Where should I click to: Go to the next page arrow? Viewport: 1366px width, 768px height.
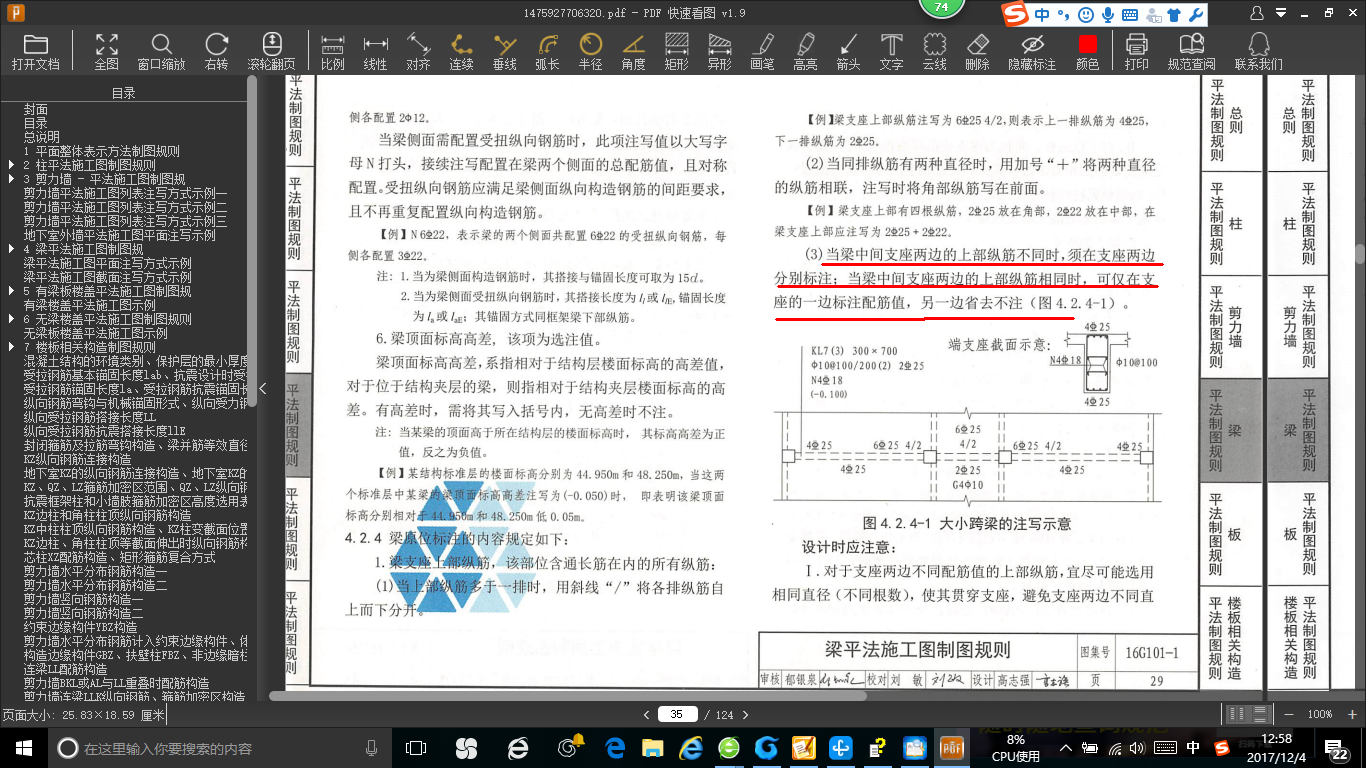(744, 714)
